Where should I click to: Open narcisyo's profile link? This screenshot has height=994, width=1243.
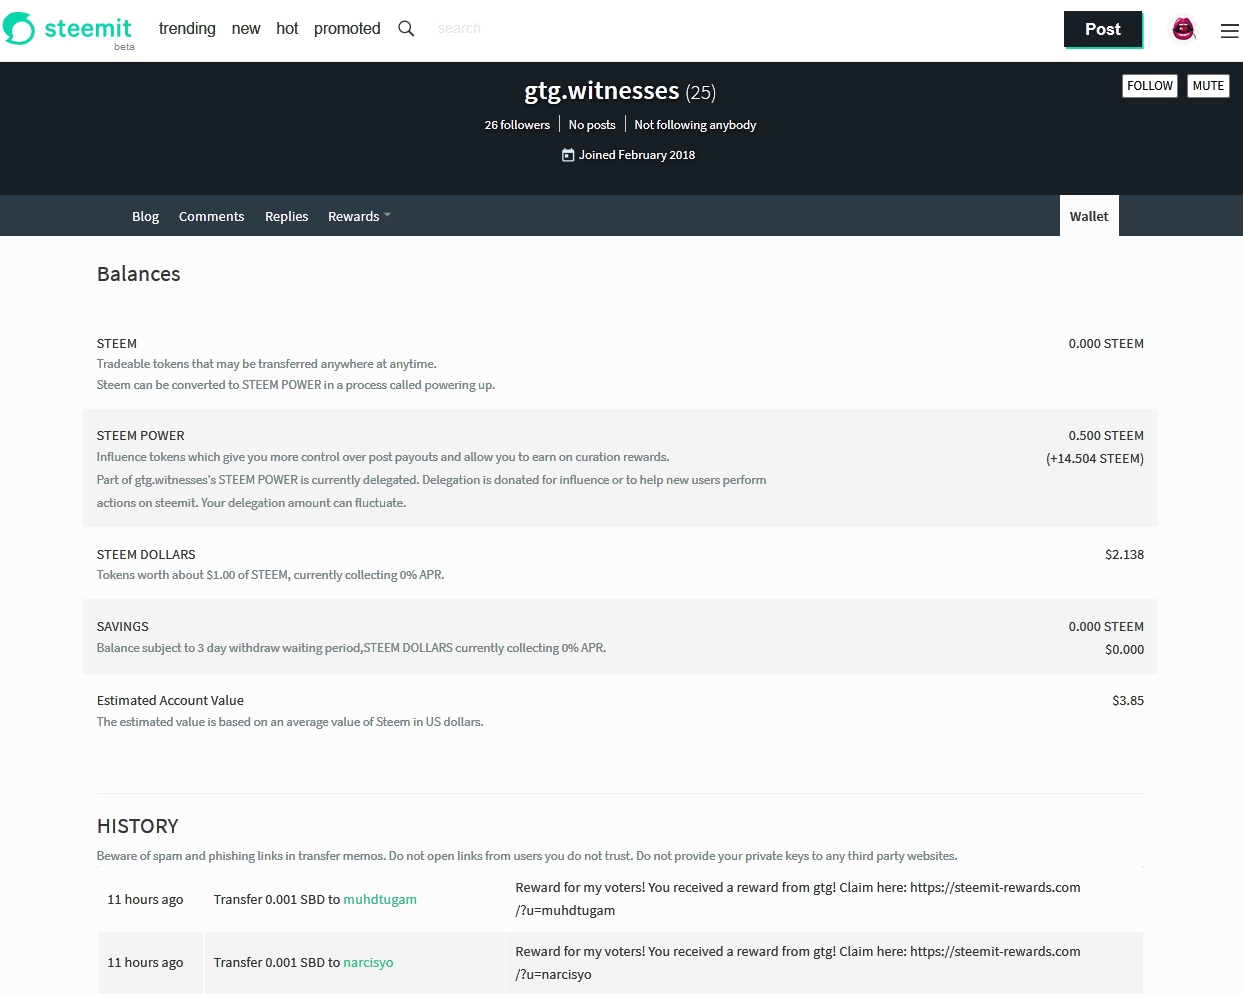coord(368,963)
